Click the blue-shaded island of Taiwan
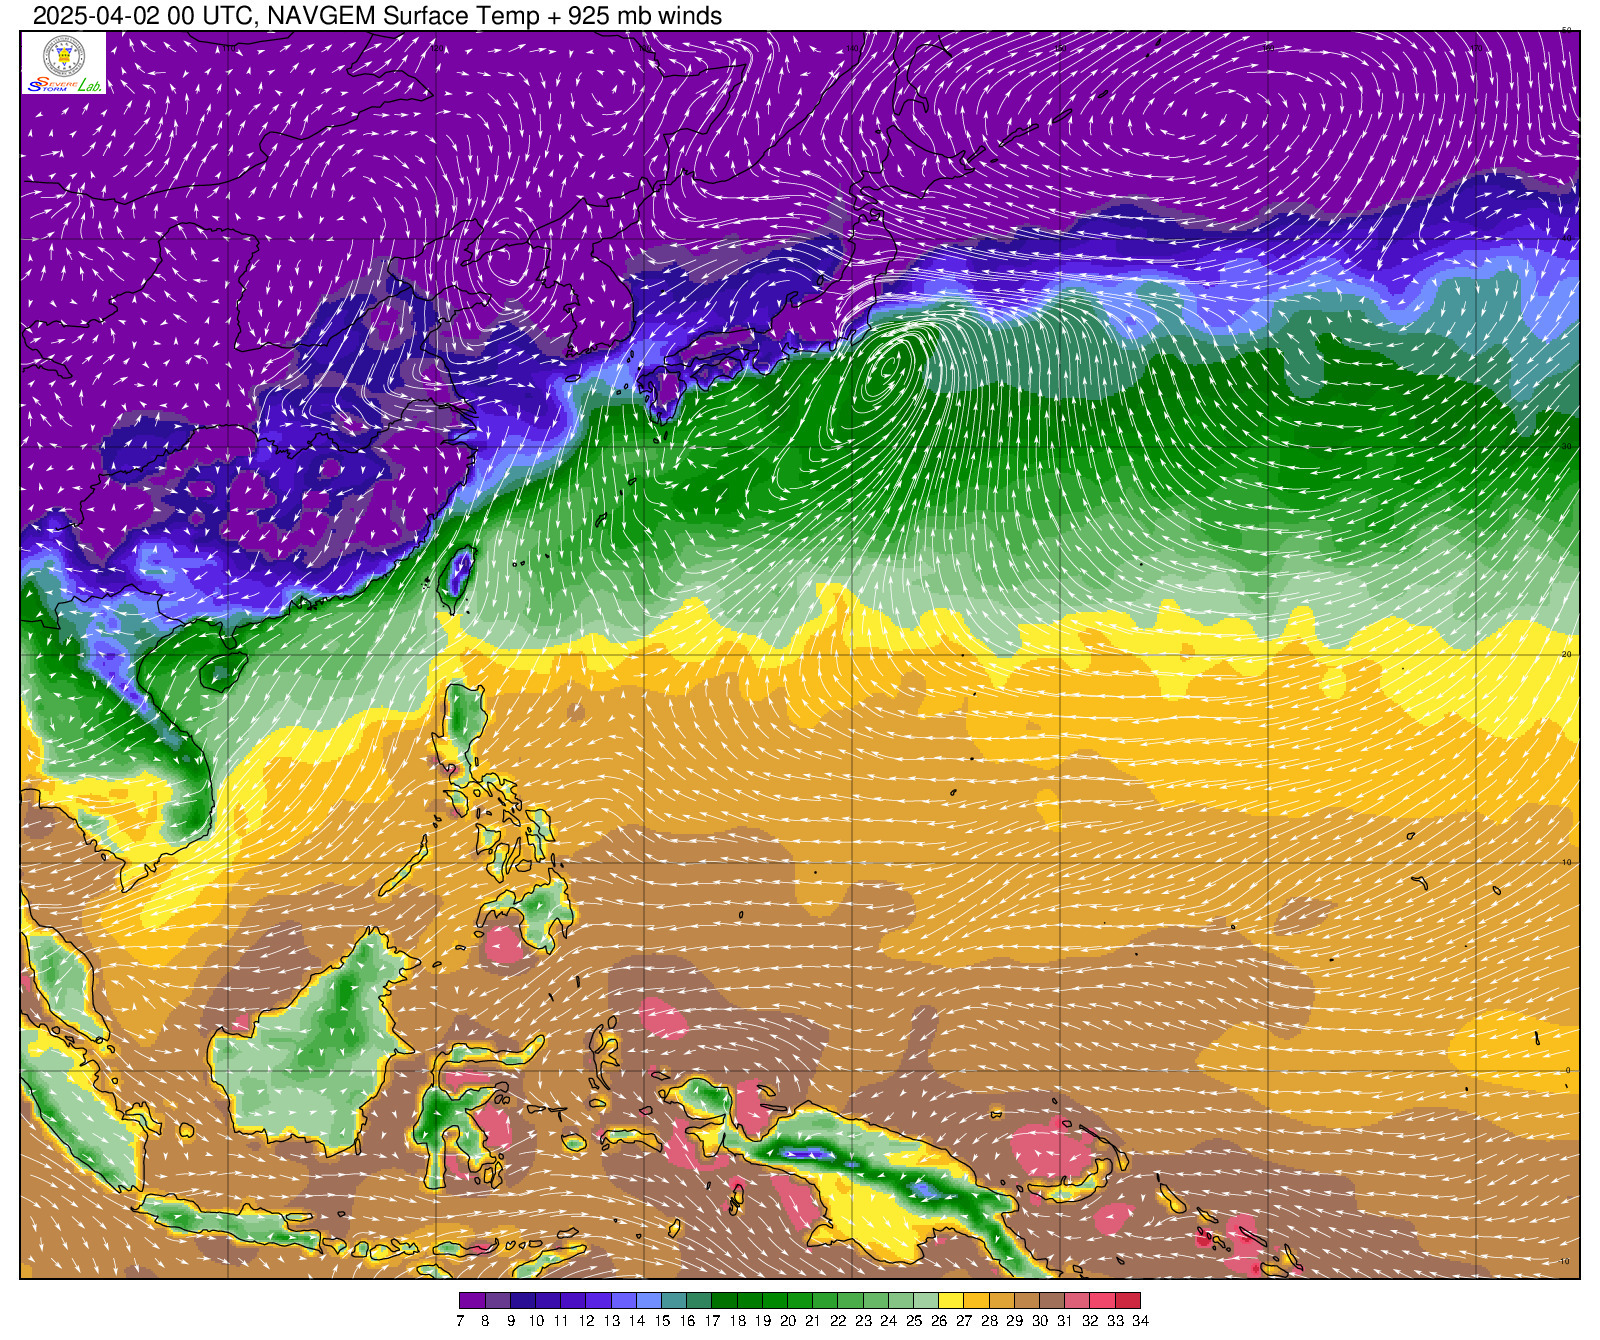The width and height of the screenshot is (1600, 1340). click(x=458, y=575)
